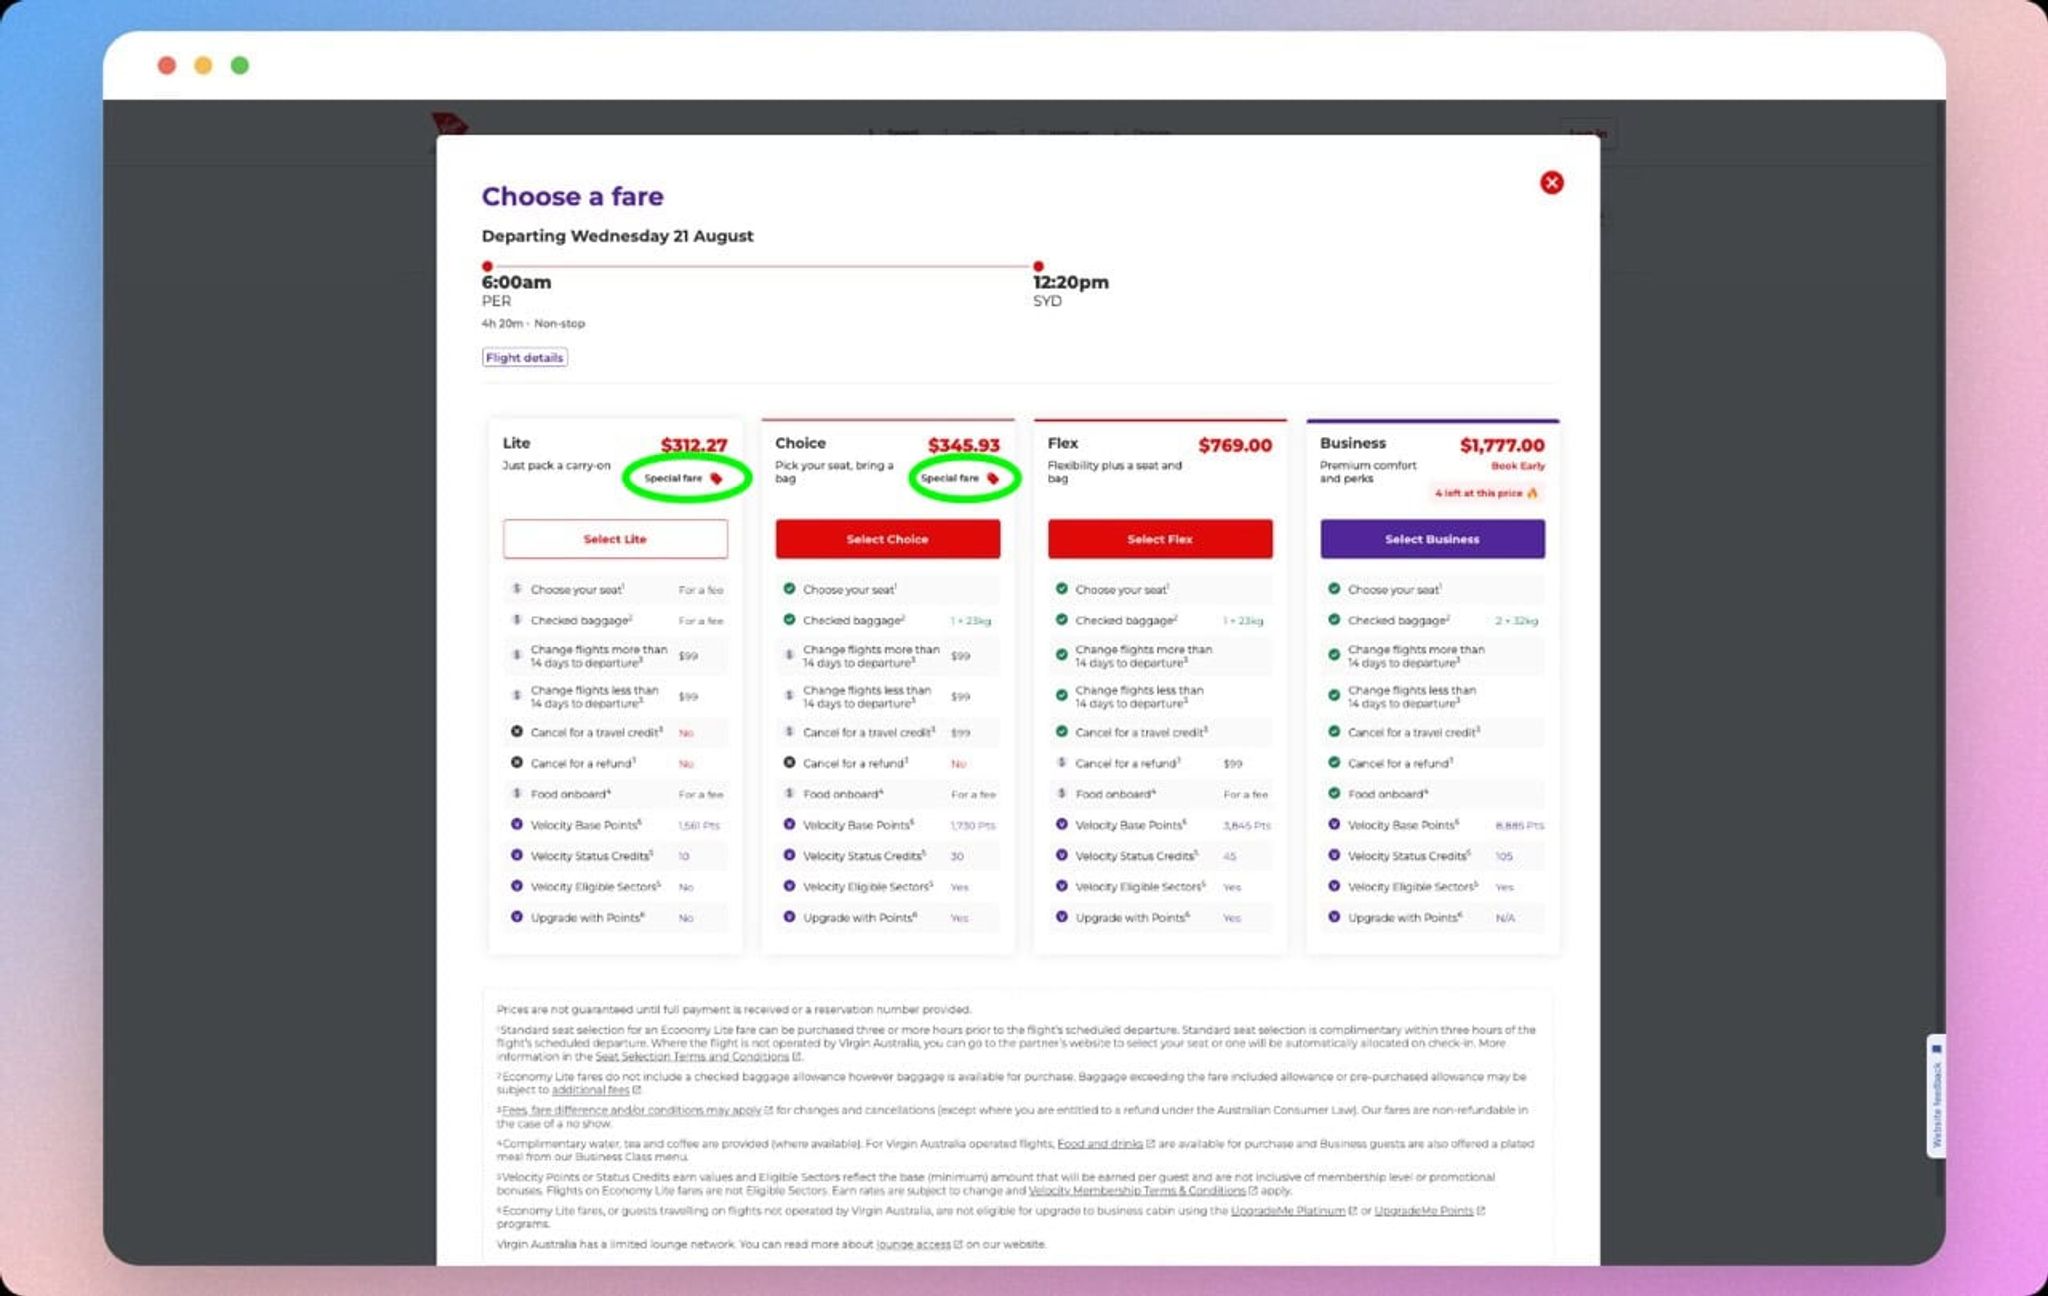2048x1296 pixels.
Task: Select the Flex fare
Action: [x=1160, y=539]
